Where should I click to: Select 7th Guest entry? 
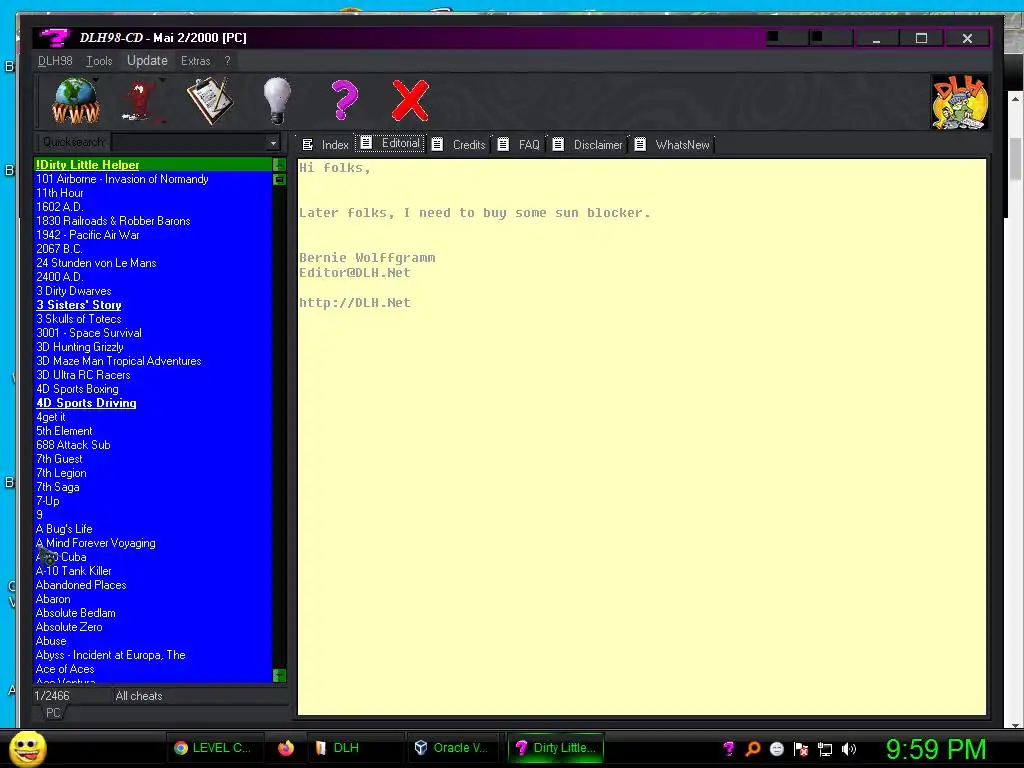point(152,459)
